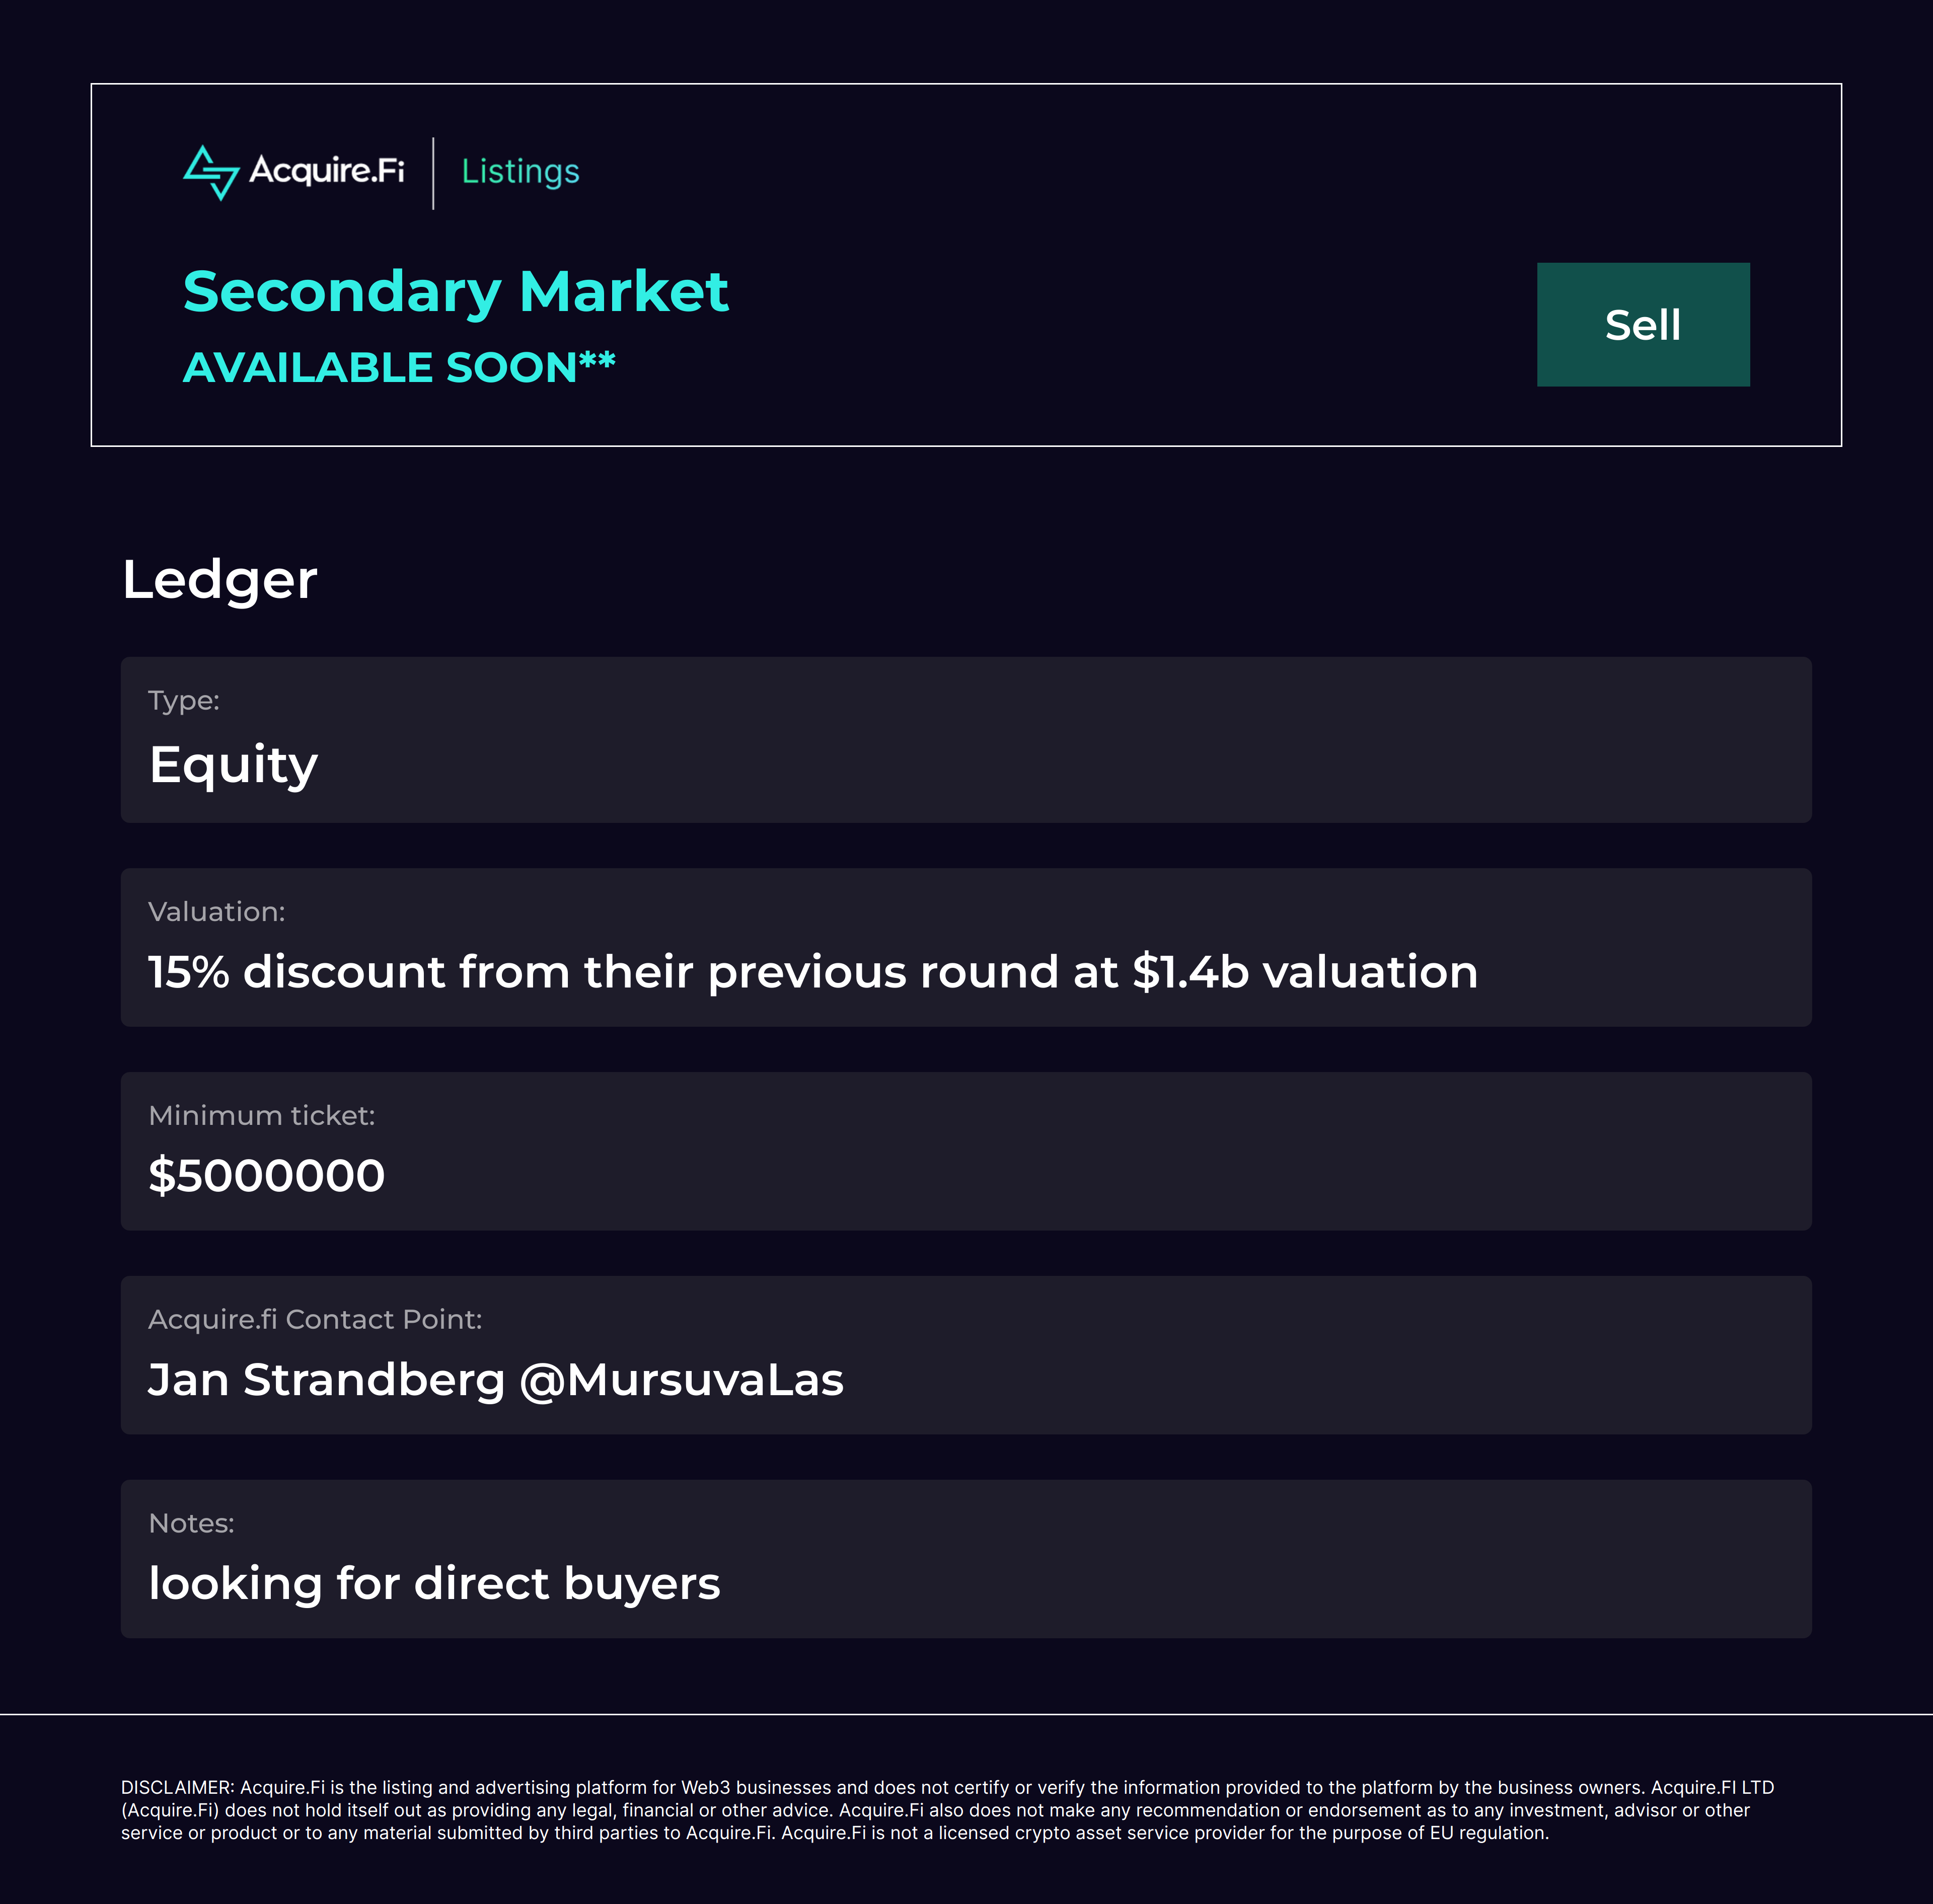Open the @MursuvaLas contact handle
The height and width of the screenshot is (1904, 1933).
(682, 1380)
